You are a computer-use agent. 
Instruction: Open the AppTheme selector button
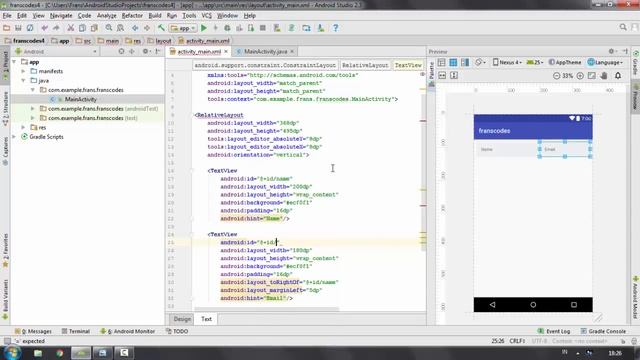(565, 62)
